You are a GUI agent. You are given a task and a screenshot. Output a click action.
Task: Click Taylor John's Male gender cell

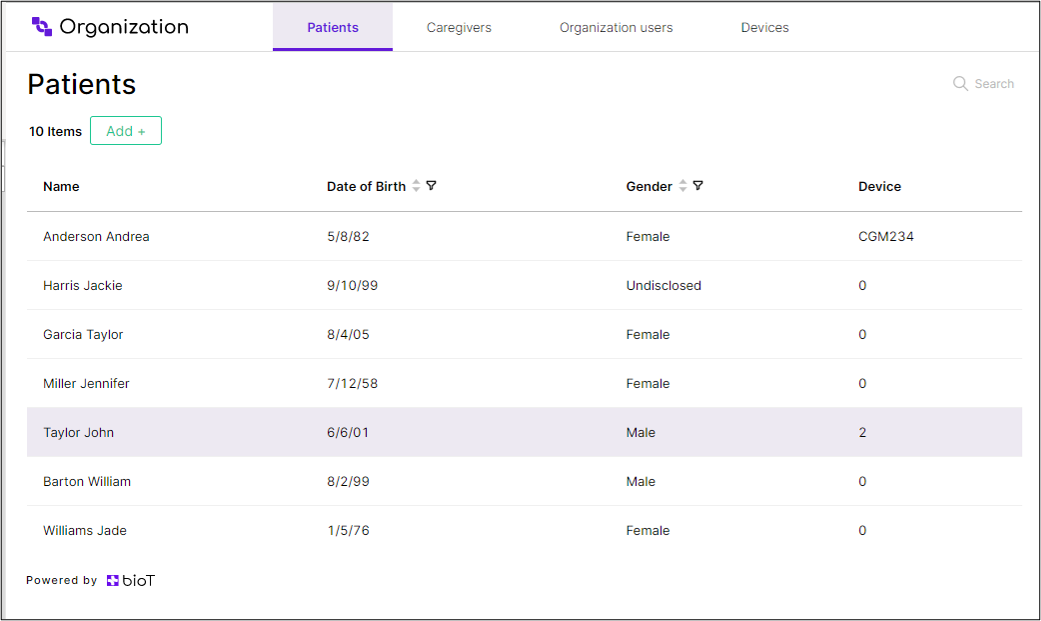tap(641, 432)
